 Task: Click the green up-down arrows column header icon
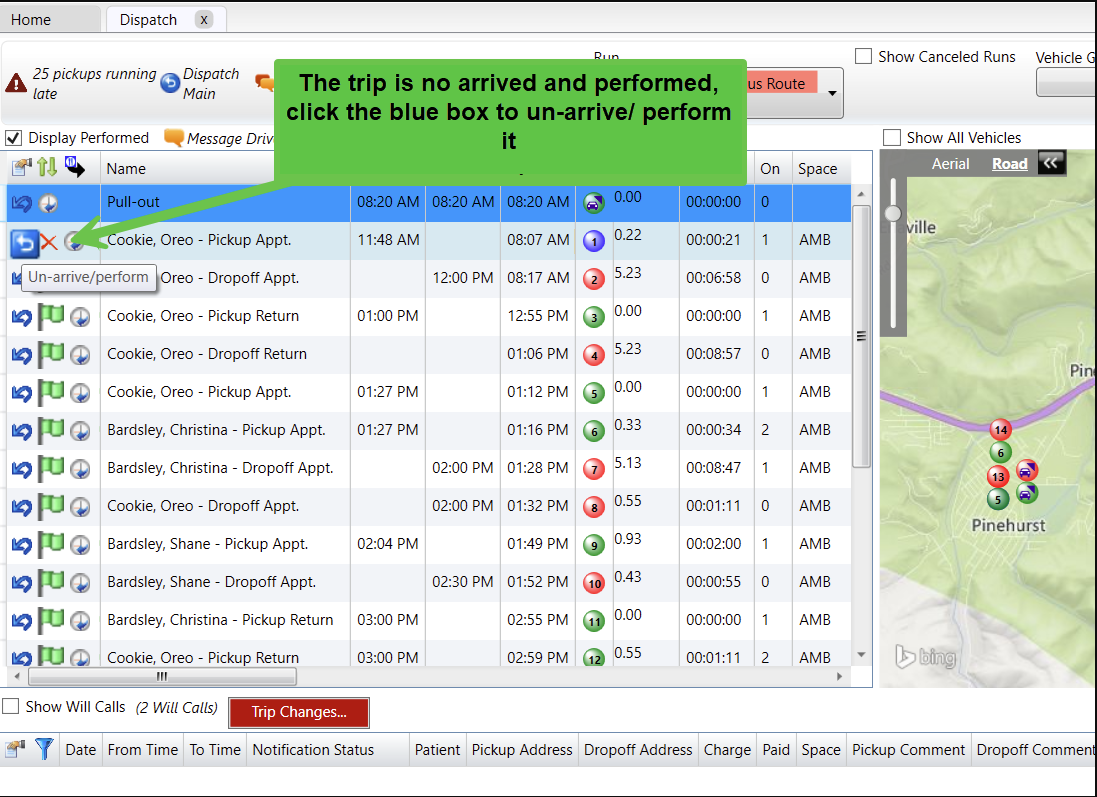click(47, 168)
